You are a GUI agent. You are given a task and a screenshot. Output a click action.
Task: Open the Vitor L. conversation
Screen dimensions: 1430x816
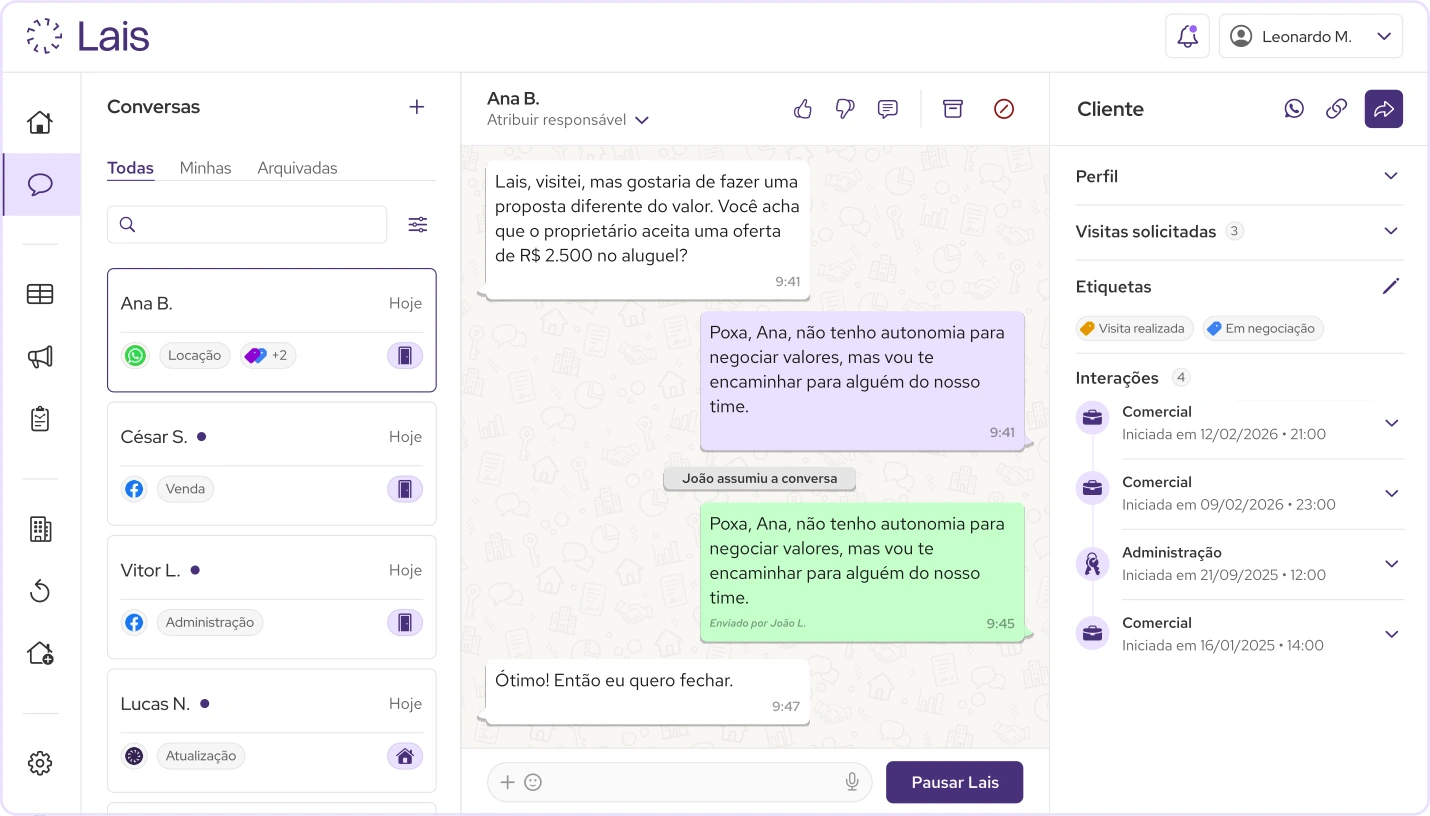[x=272, y=597]
